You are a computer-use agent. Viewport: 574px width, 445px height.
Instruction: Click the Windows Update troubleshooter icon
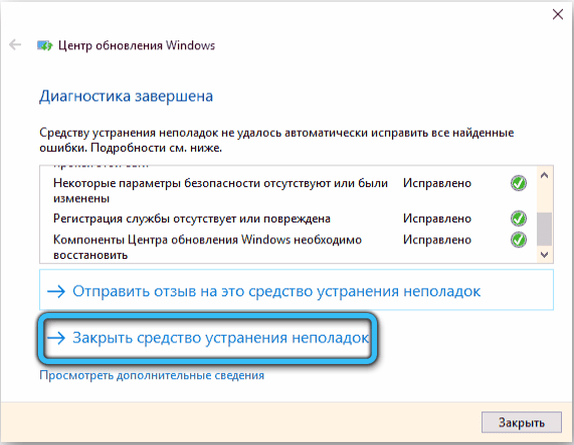point(45,46)
